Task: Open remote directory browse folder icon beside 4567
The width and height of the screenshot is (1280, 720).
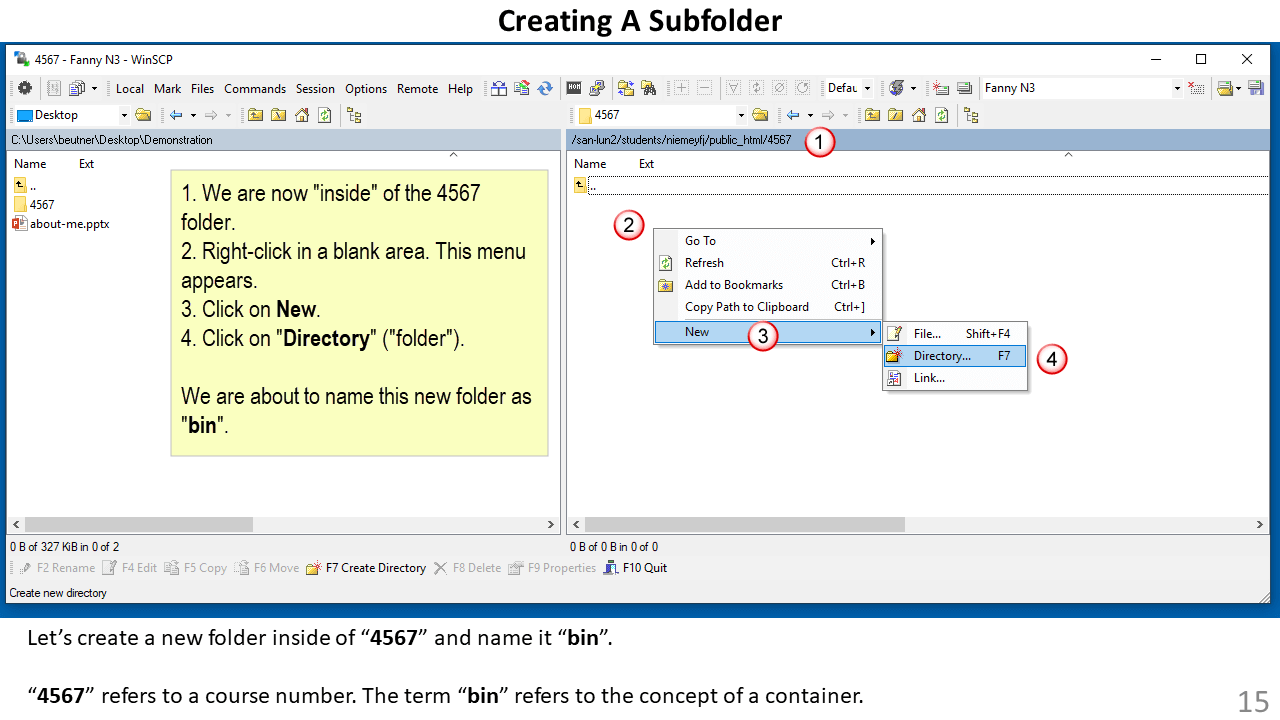Action: tap(760, 115)
